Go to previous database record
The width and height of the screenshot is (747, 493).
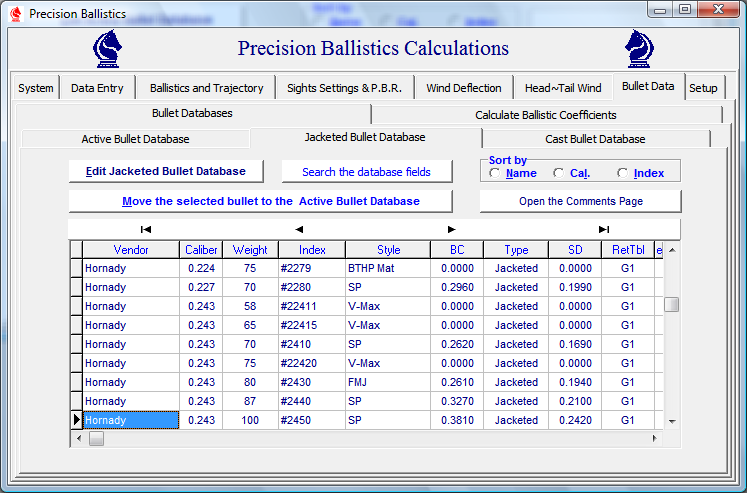coord(298,229)
